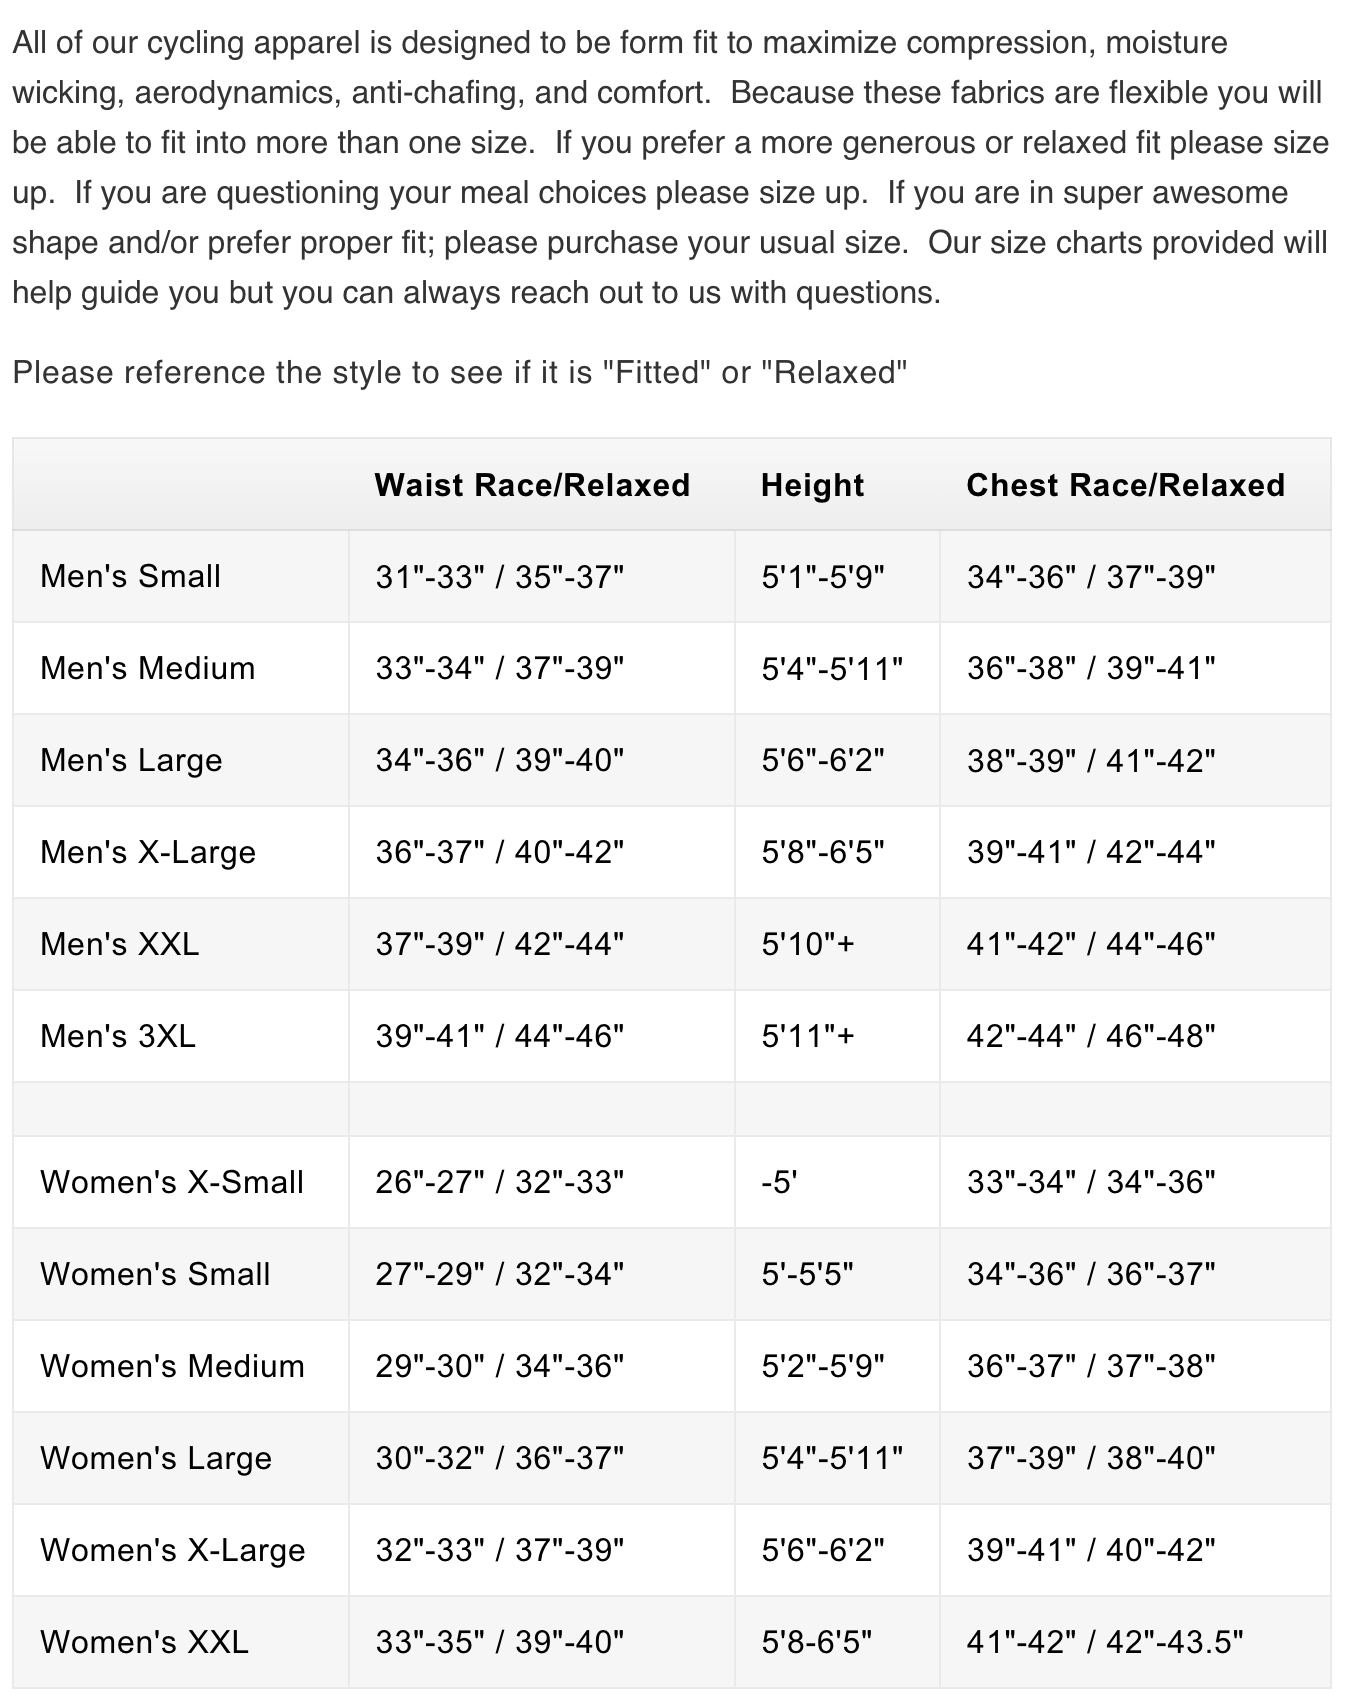1352x1699 pixels.
Task: Click the cycling apparel intro paragraph
Action: click(670, 167)
